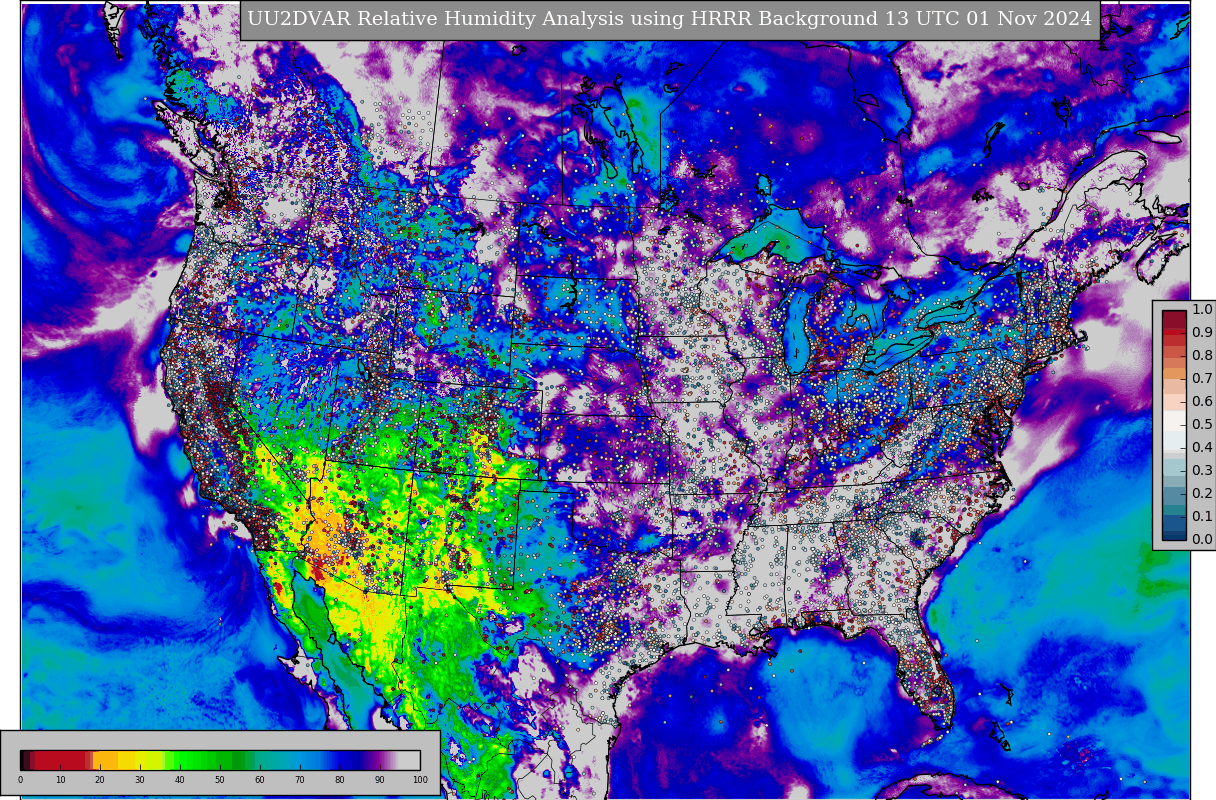Screen dimensions: 1216x800
Task: Click the 0.4 label on vertical colorbar
Action: 1202,448
